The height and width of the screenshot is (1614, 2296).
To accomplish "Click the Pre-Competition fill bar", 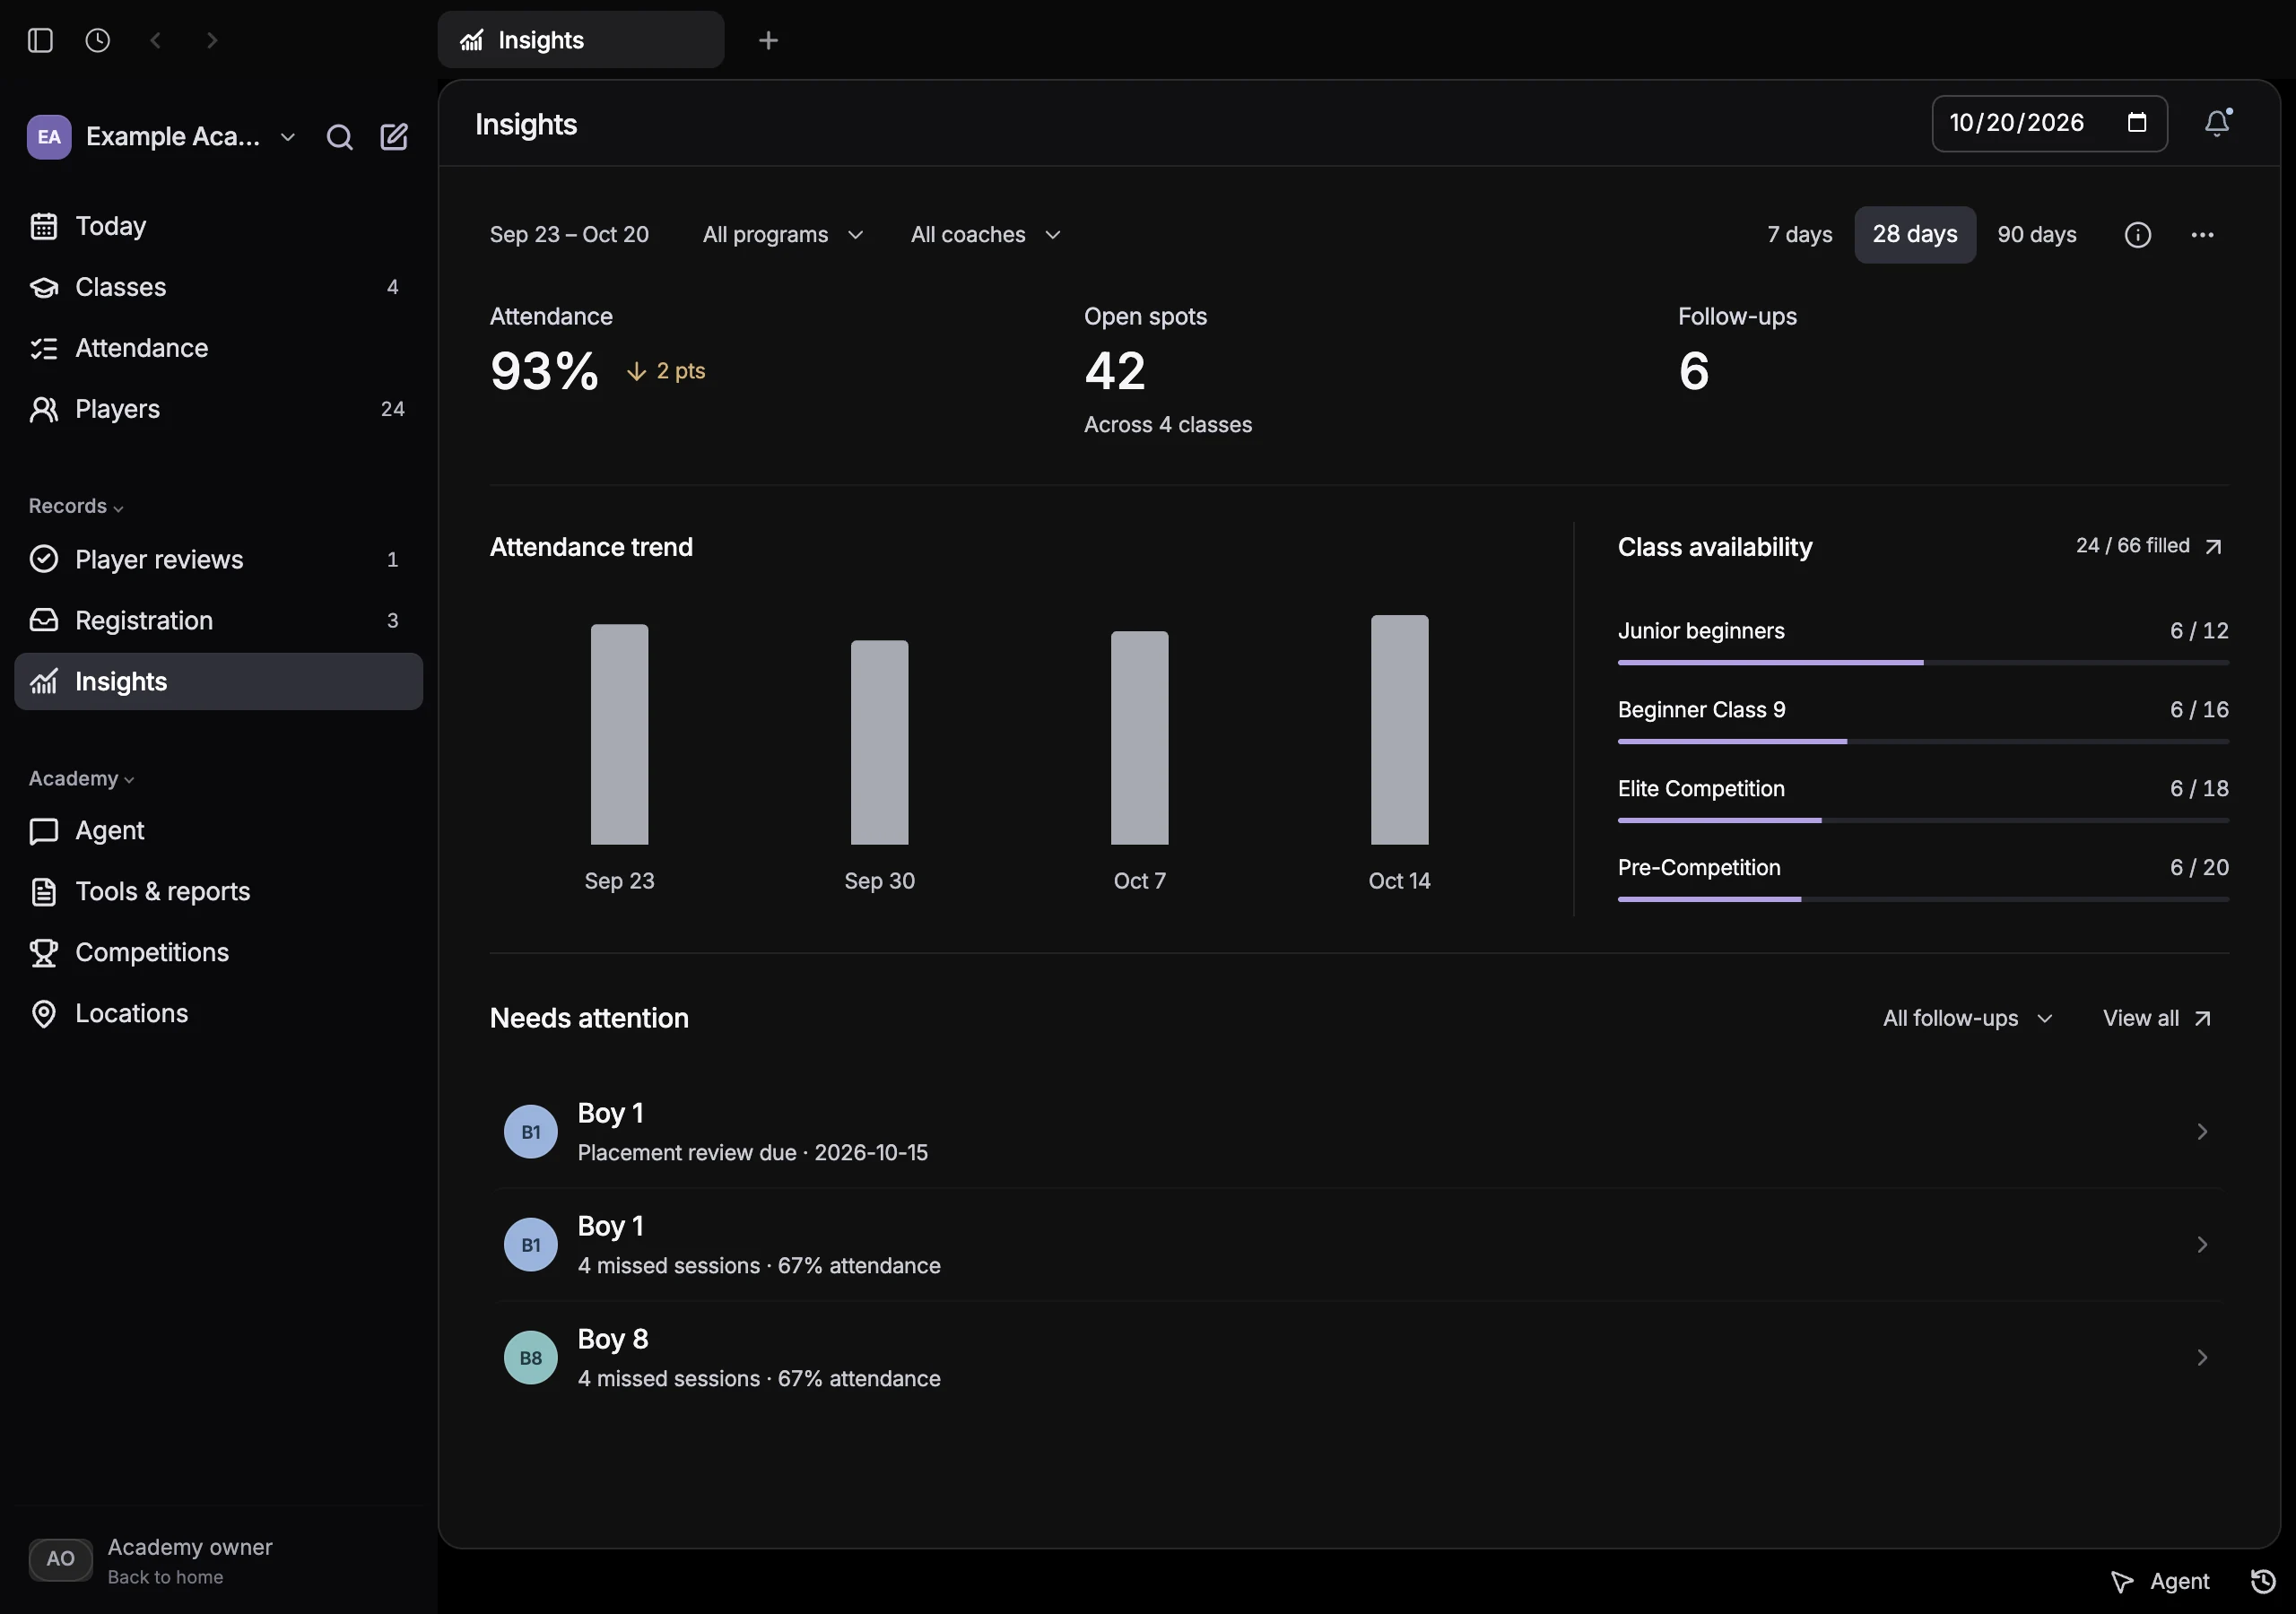I will (x=1922, y=900).
